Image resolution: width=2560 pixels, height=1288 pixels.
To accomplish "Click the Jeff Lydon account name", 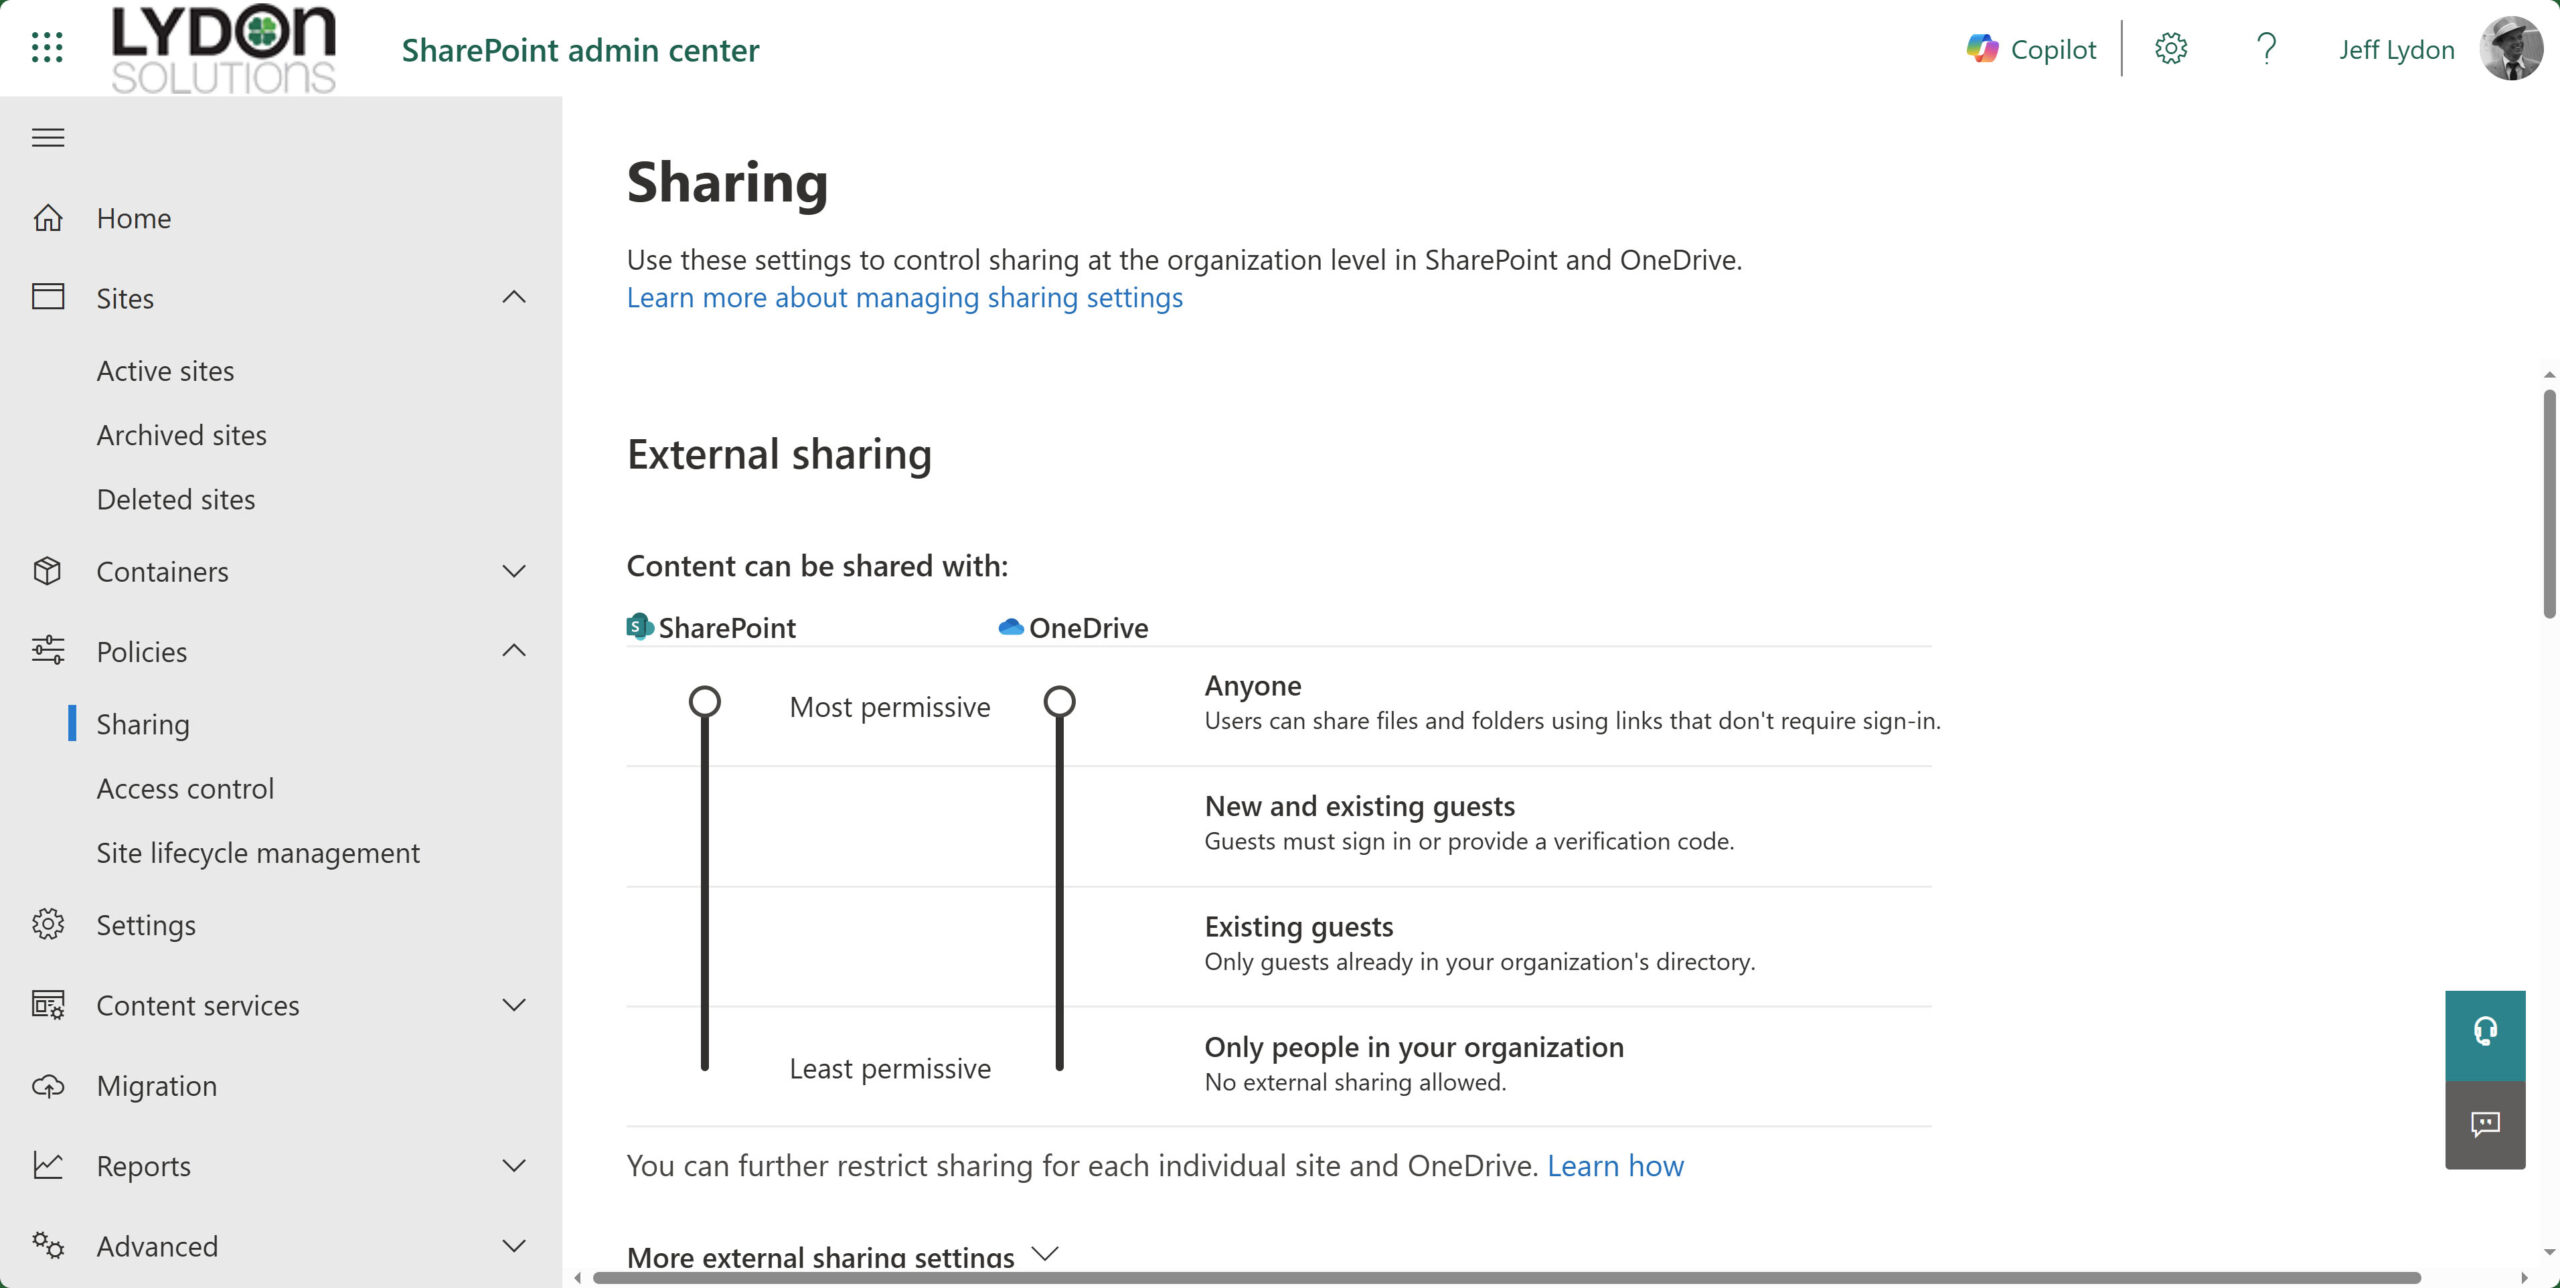I will click(2396, 49).
